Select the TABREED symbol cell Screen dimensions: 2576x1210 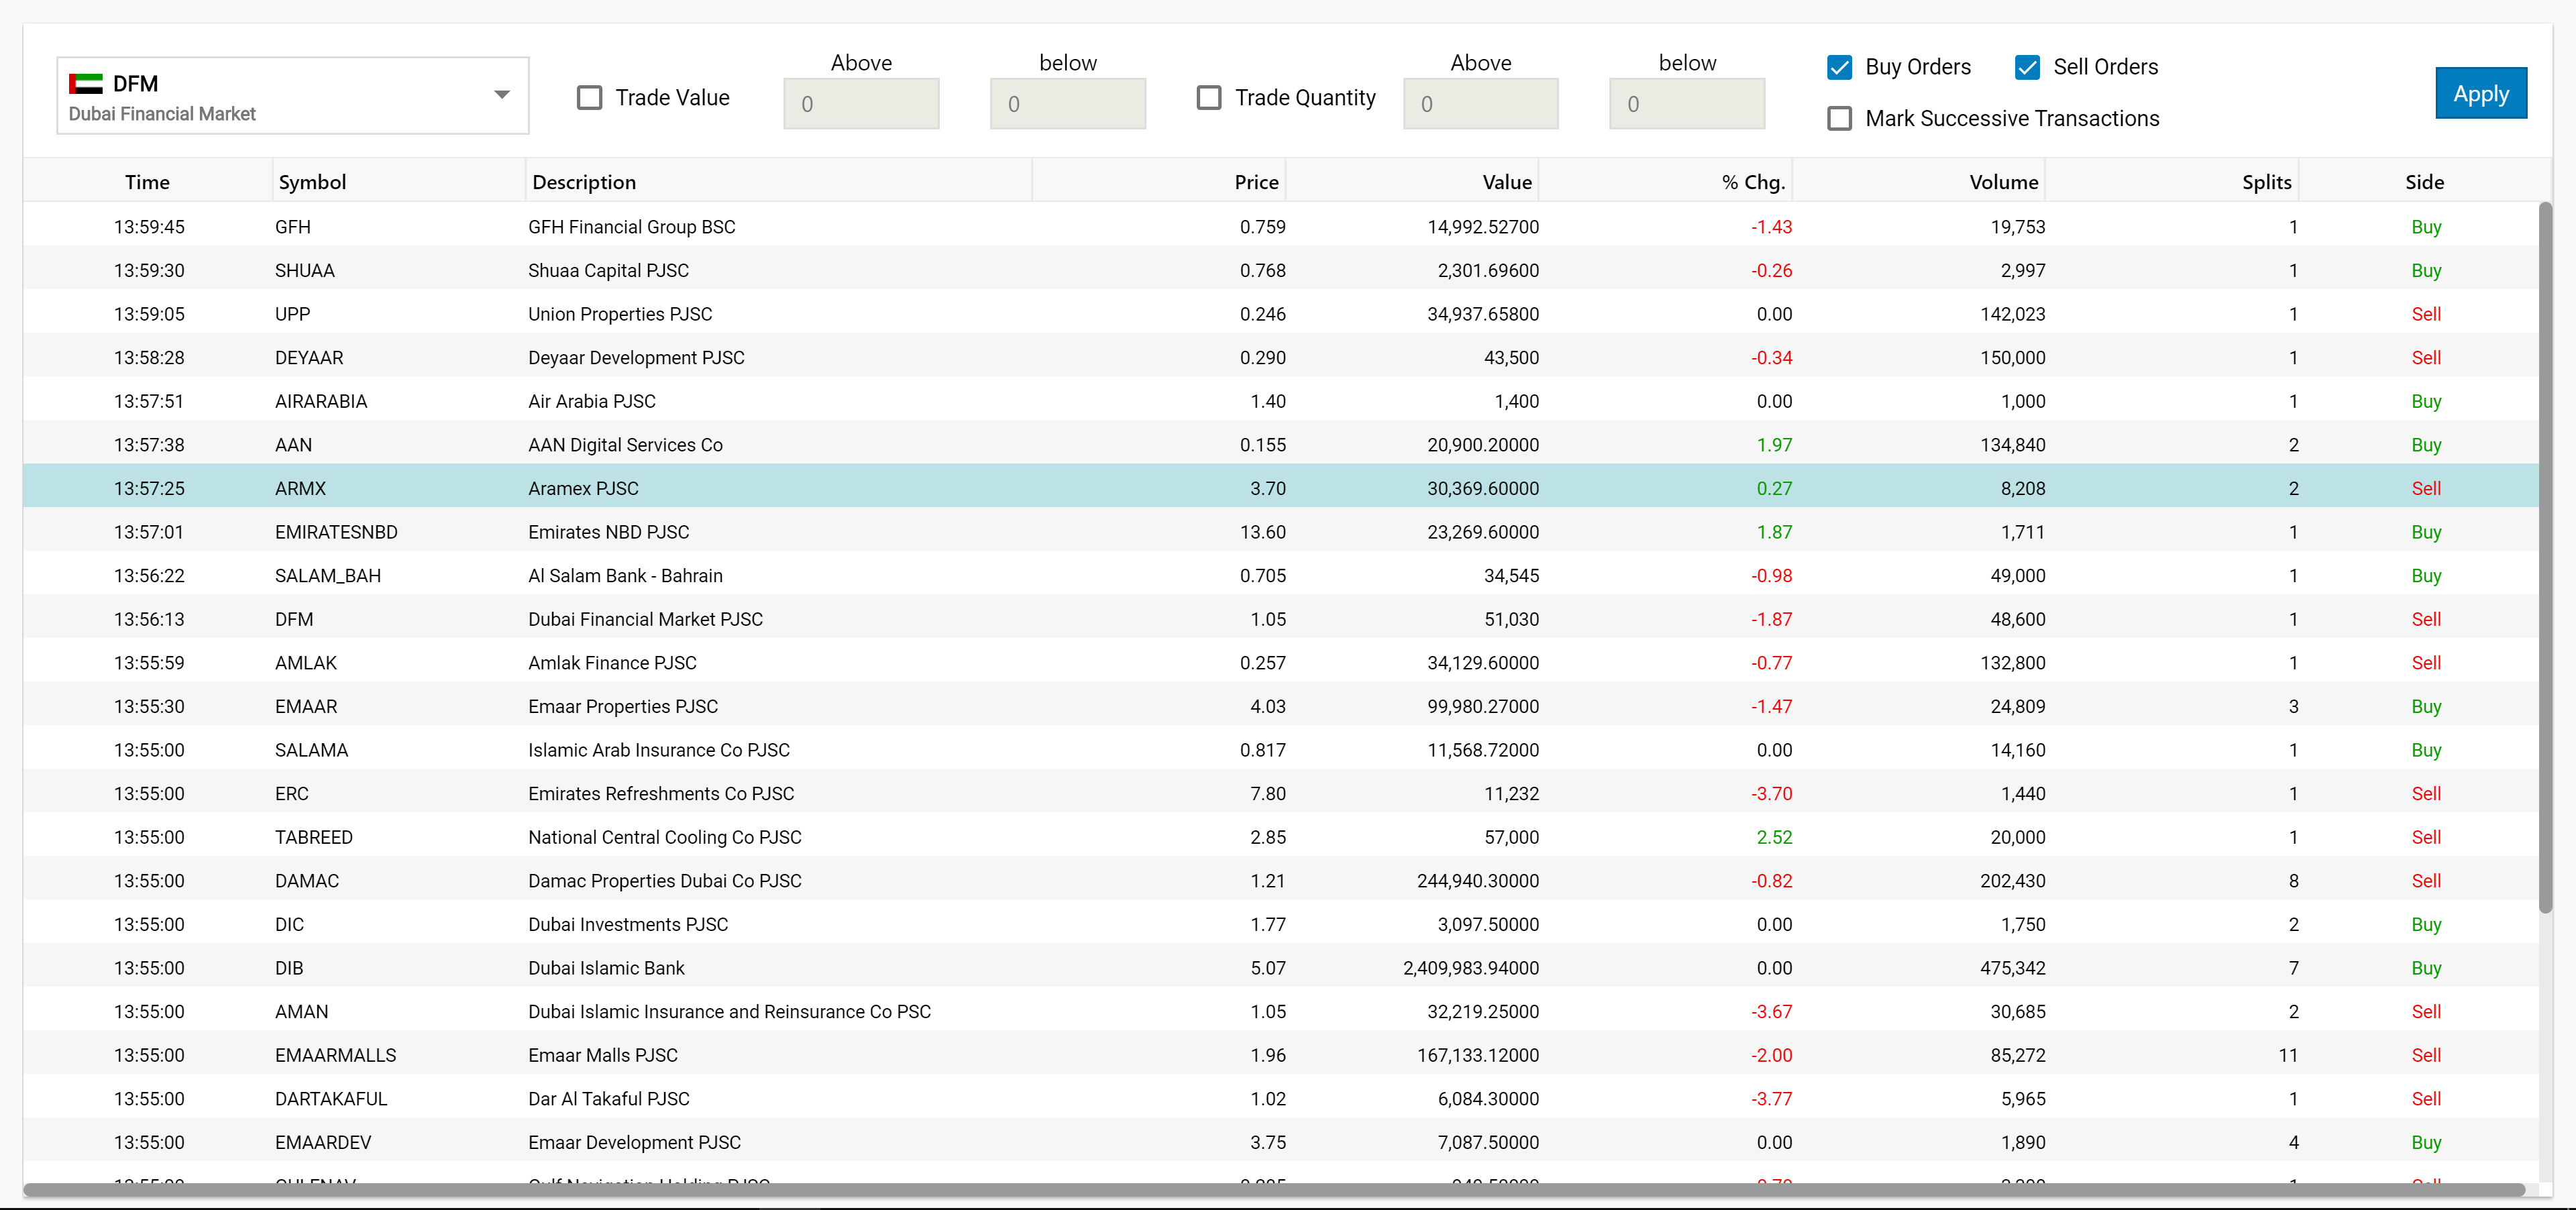(x=314, y=837)
